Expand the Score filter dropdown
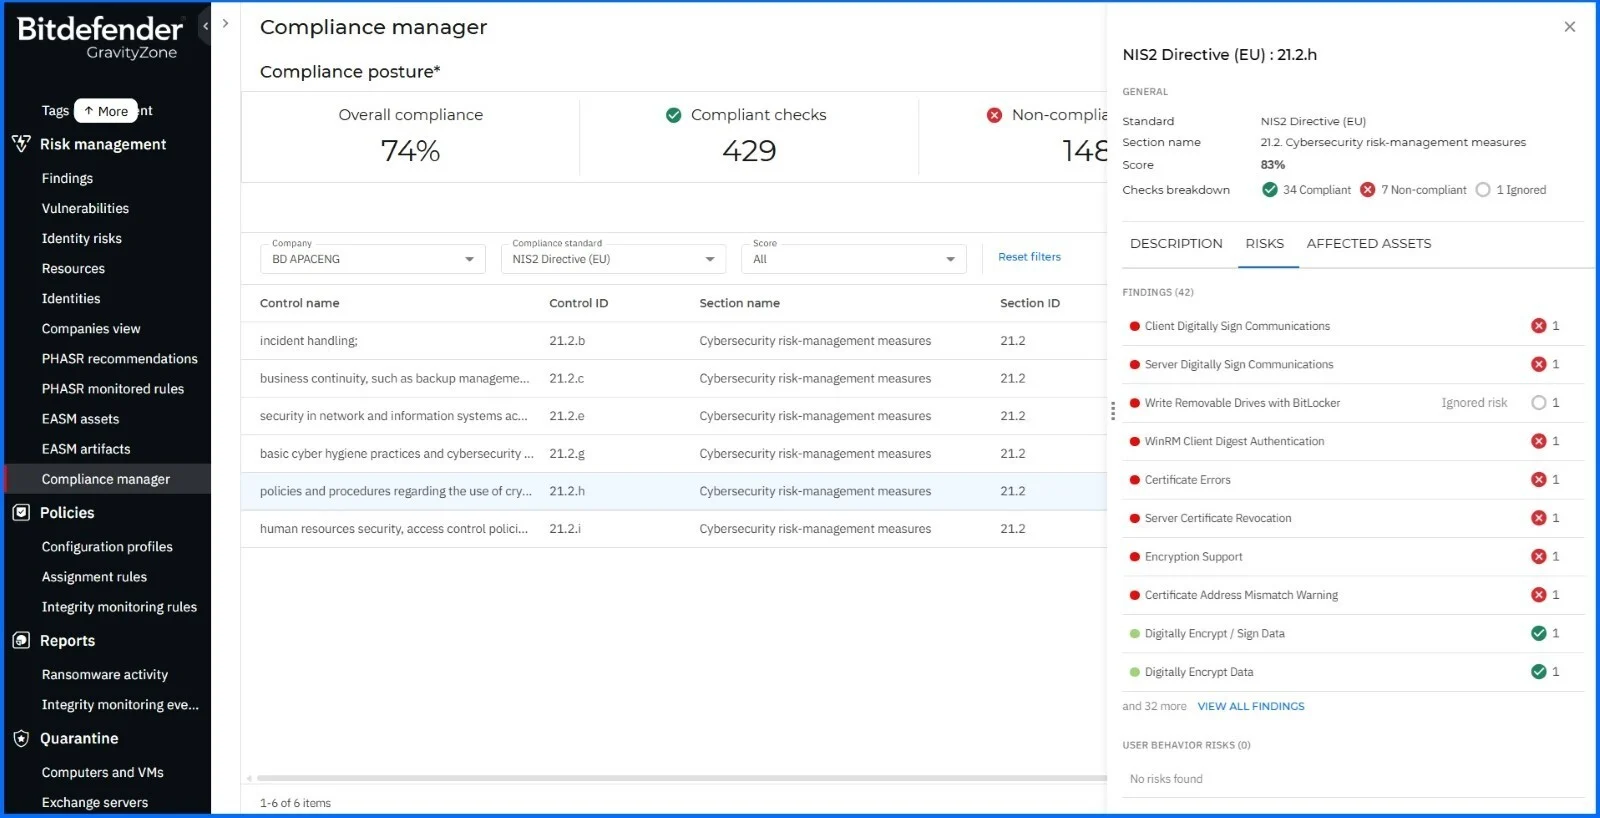Viewport: 1600px width, 818px height. point(853,259)
